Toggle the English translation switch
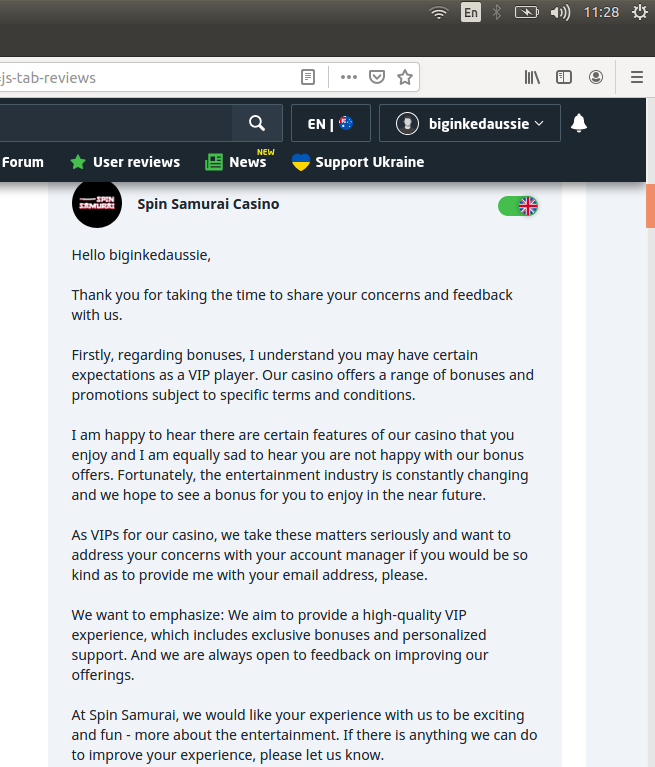This screenshot has width=655, height=767. coord(518,206)
